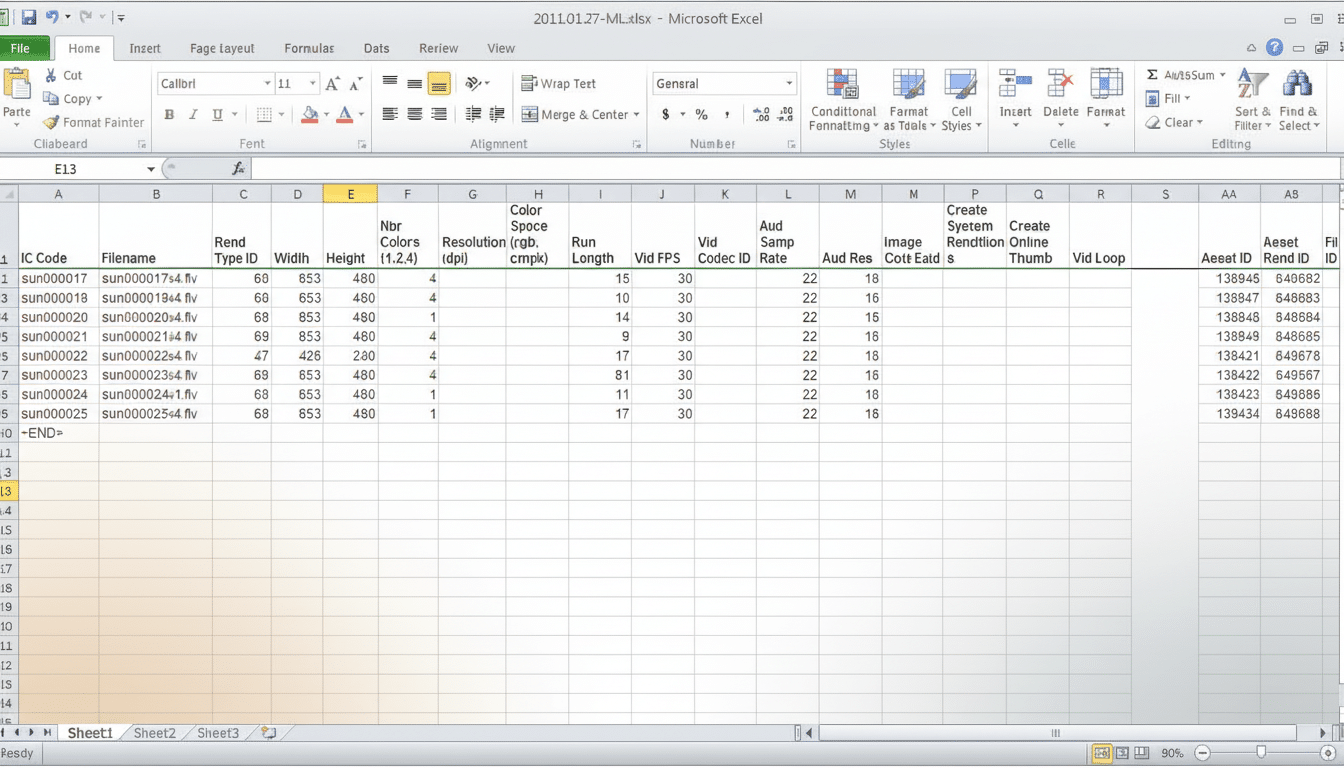Click the AutoSum icon
This screenshot has width=1344, height=768.
1186,74
